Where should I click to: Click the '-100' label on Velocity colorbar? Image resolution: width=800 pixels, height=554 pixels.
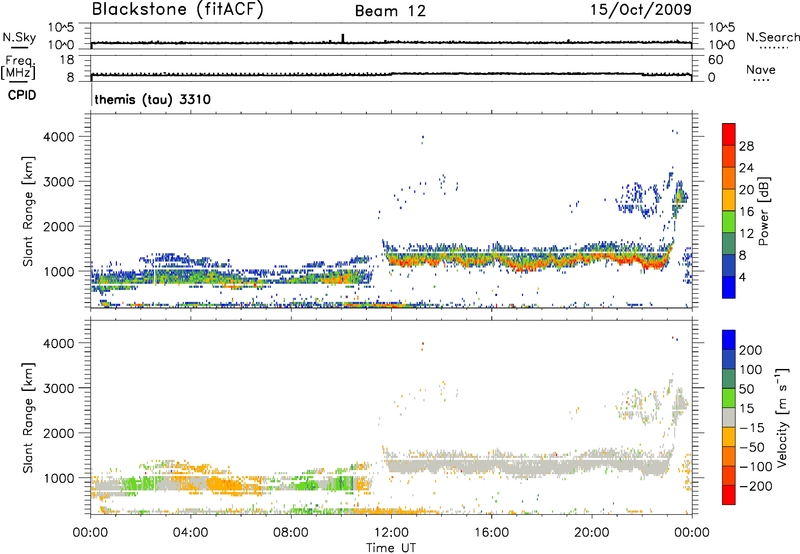coord(756,467)
